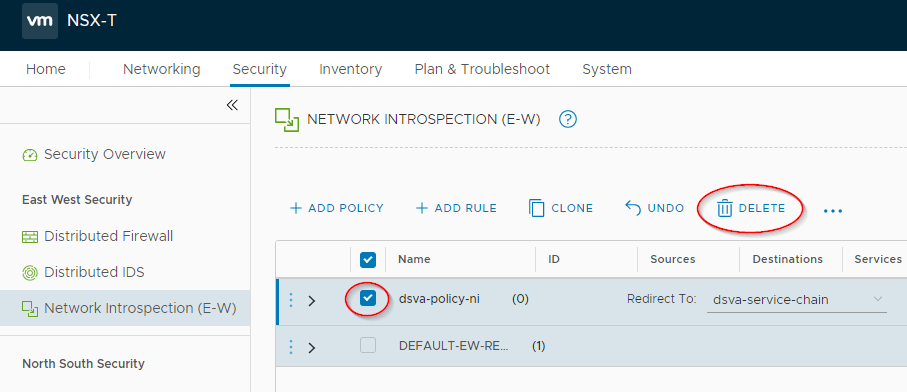Image resolution: width=907 pixels, height=392 pixels.
Task: Click the (0) rule count of dsva-policy-ni
Action: [520, 299]
